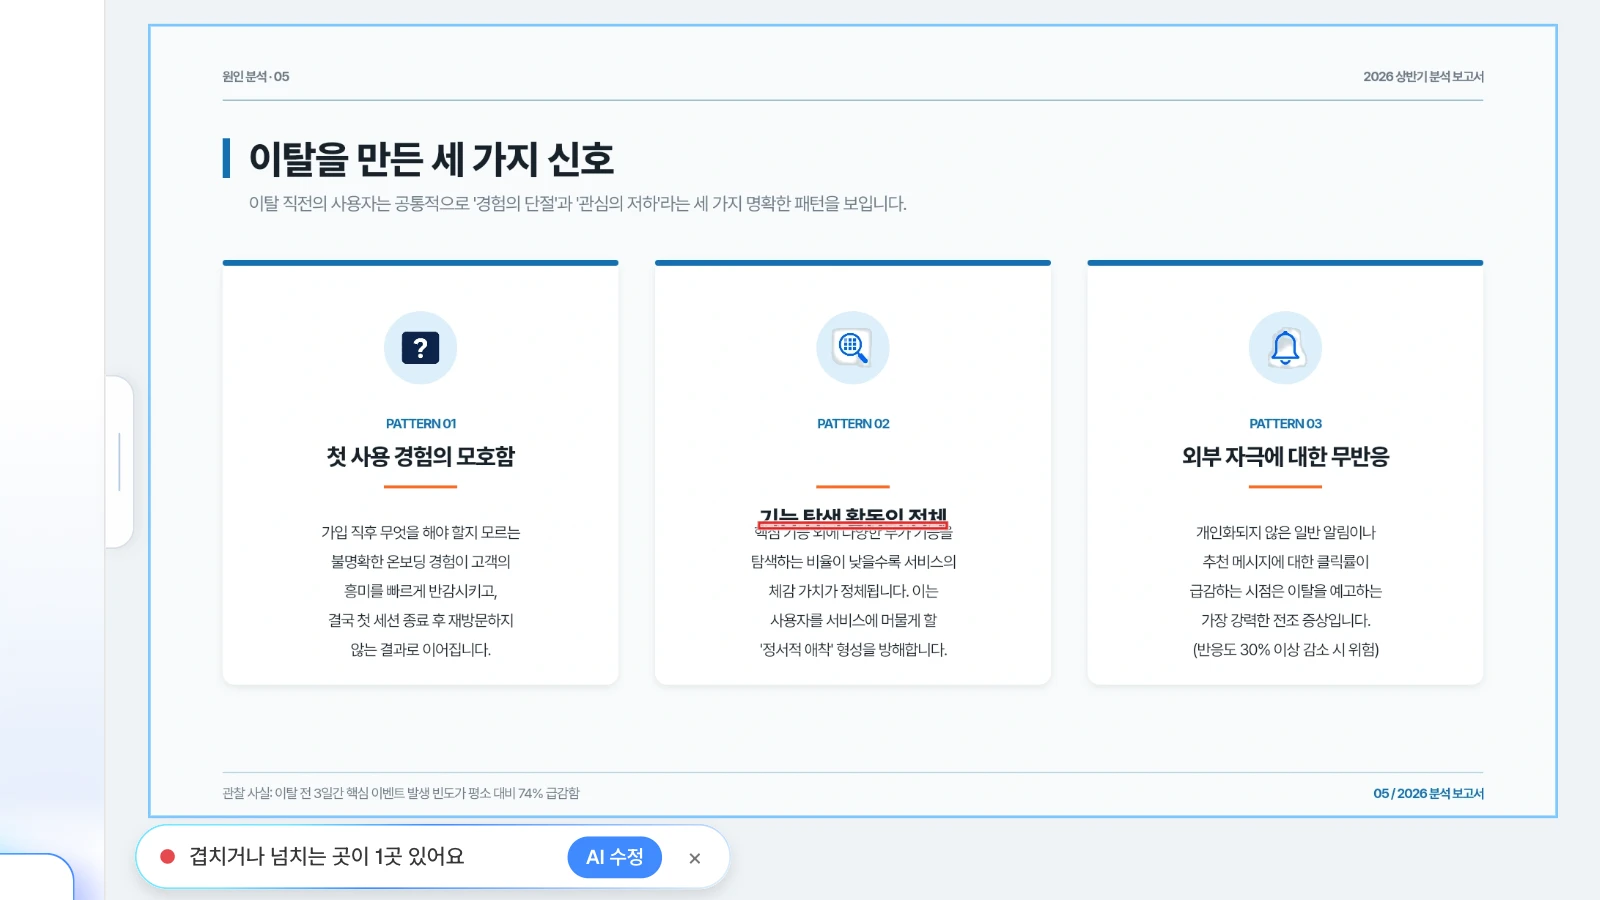
Task: Click the AI 수정 button
Action: coord(614,857)
